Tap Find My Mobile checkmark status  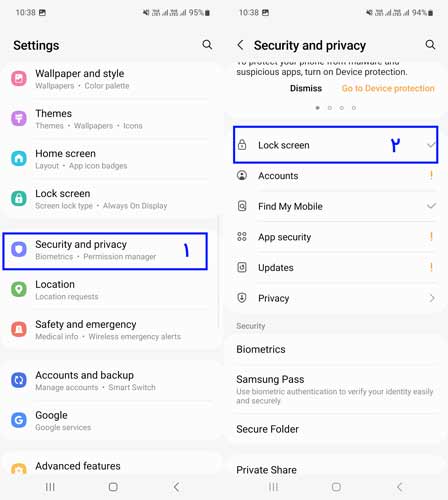(431, 206)
